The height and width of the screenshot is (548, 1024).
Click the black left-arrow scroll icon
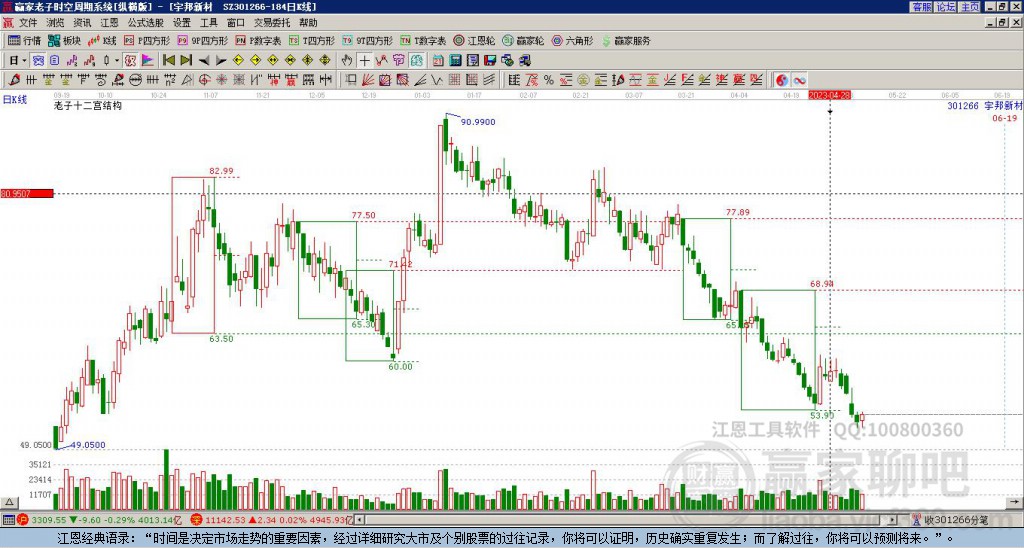pos(204,61)
